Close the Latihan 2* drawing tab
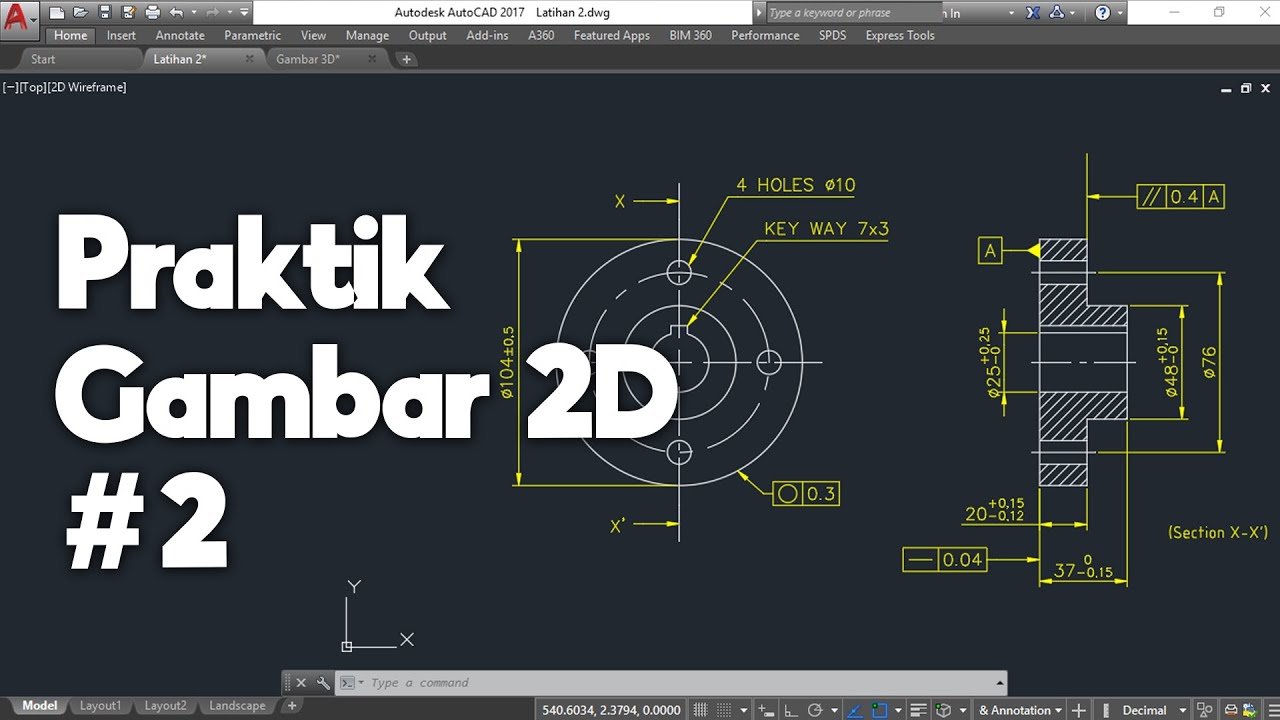The height and width of the screenshot is (720, 1280). tap(250, 59)
